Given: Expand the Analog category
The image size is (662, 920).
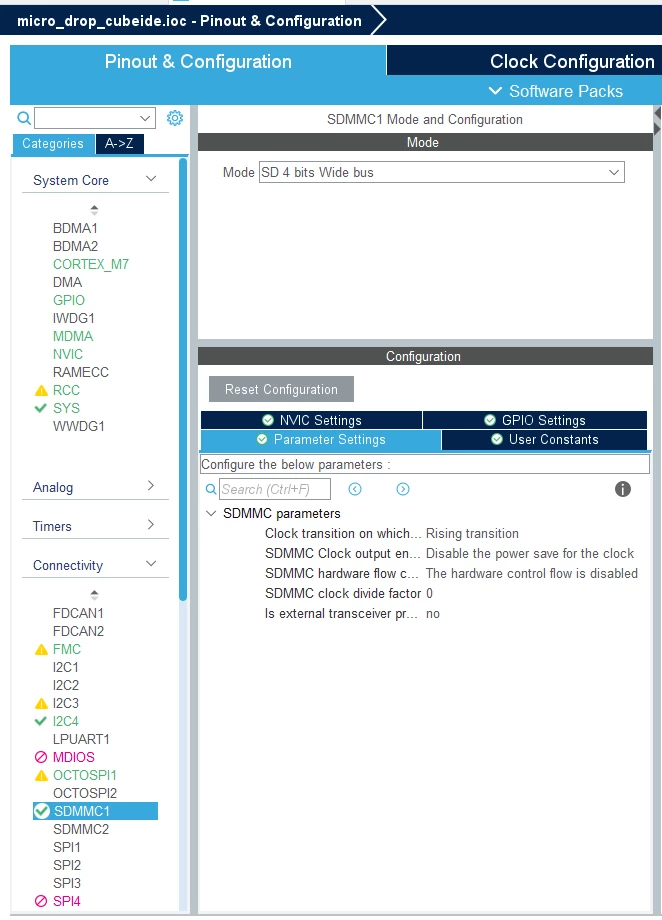Looking at the screenshot, I should pos(151,485).
